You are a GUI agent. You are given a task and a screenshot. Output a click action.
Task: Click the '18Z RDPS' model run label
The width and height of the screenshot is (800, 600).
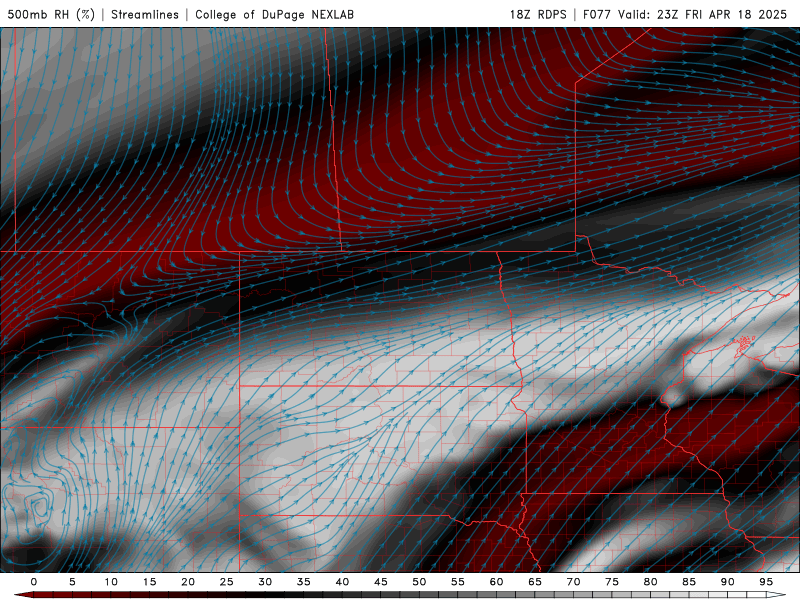[x=538, y=14]
